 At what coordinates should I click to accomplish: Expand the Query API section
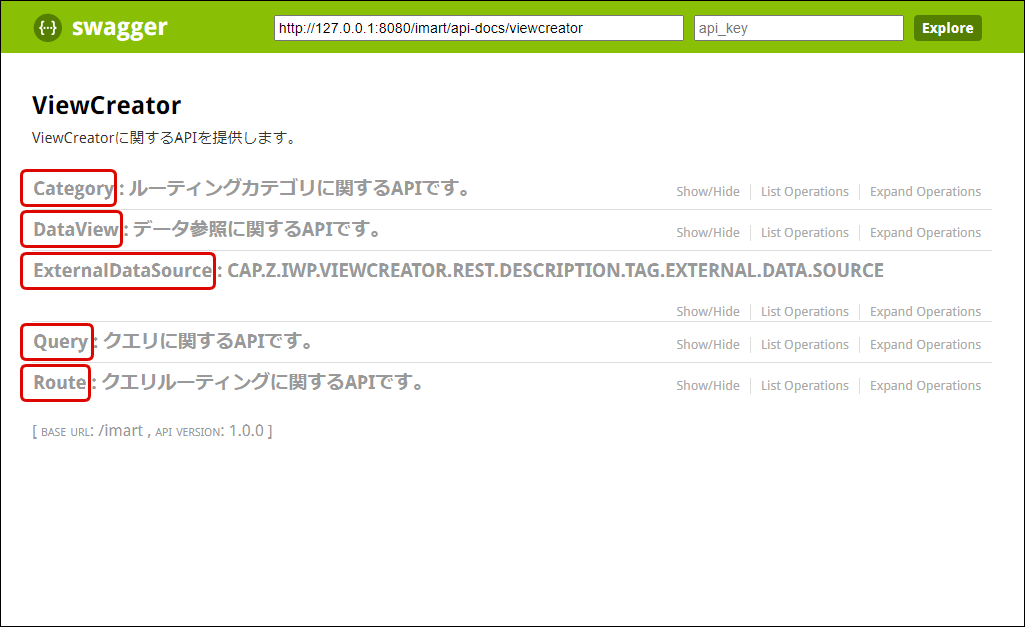click(x=60, y=341)
